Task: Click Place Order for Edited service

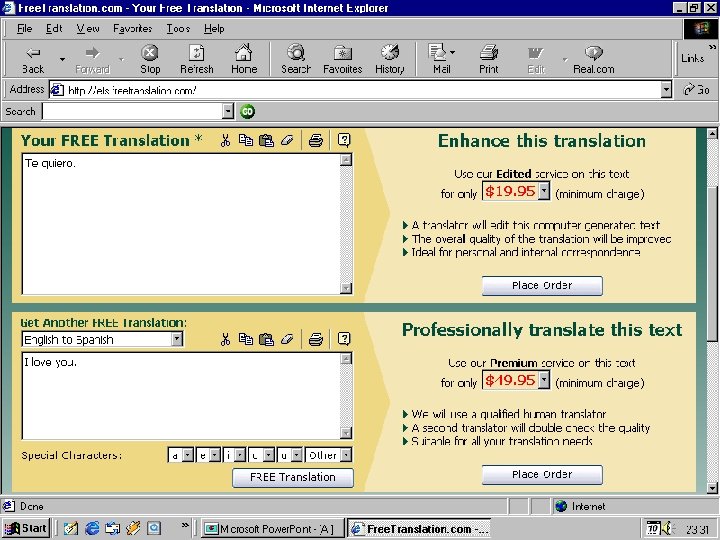Action: pyautogui.click(x=542, y=286)
